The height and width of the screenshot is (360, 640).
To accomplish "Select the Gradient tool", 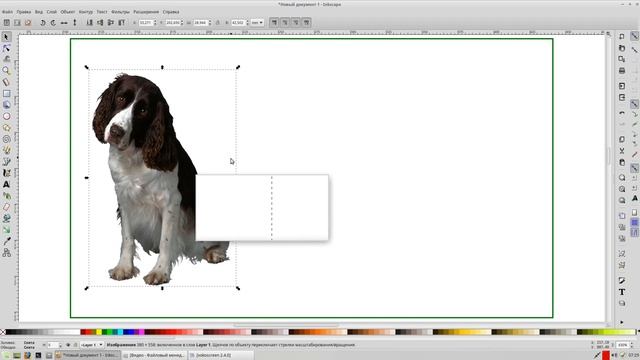I will click(7, 230).
